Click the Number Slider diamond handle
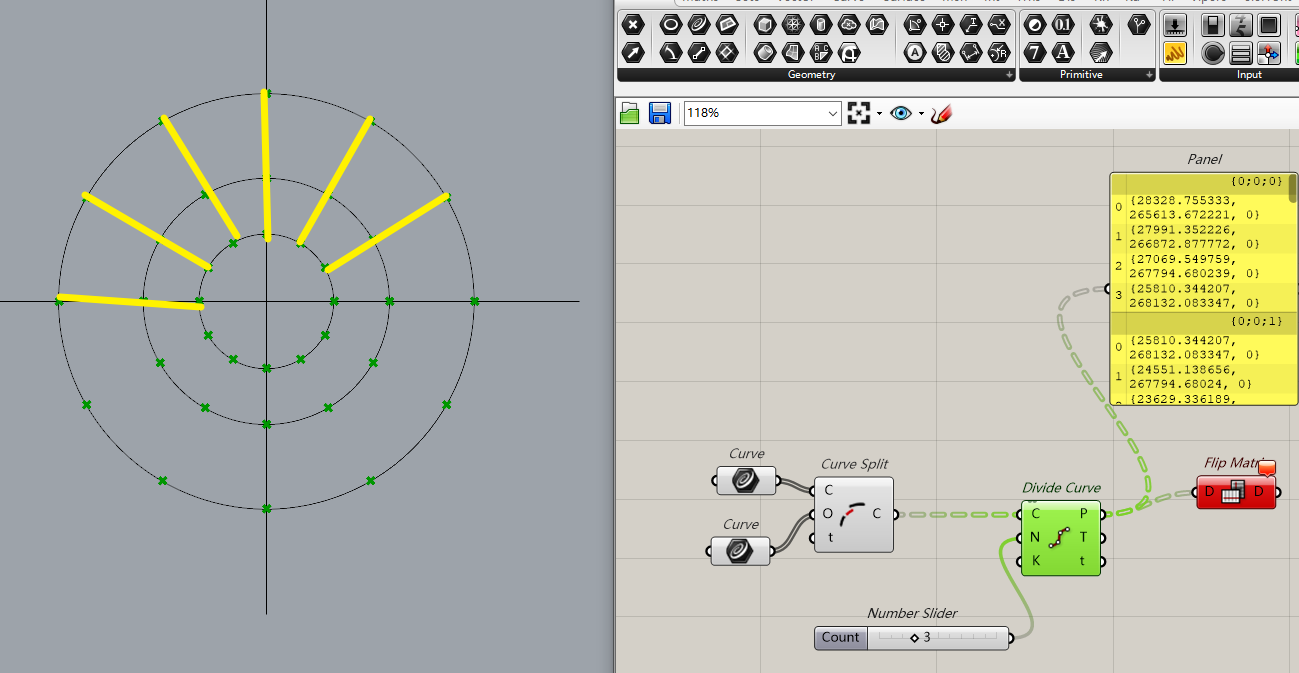This screenshot has height=673, width=1299. click(x=914, y=638)
